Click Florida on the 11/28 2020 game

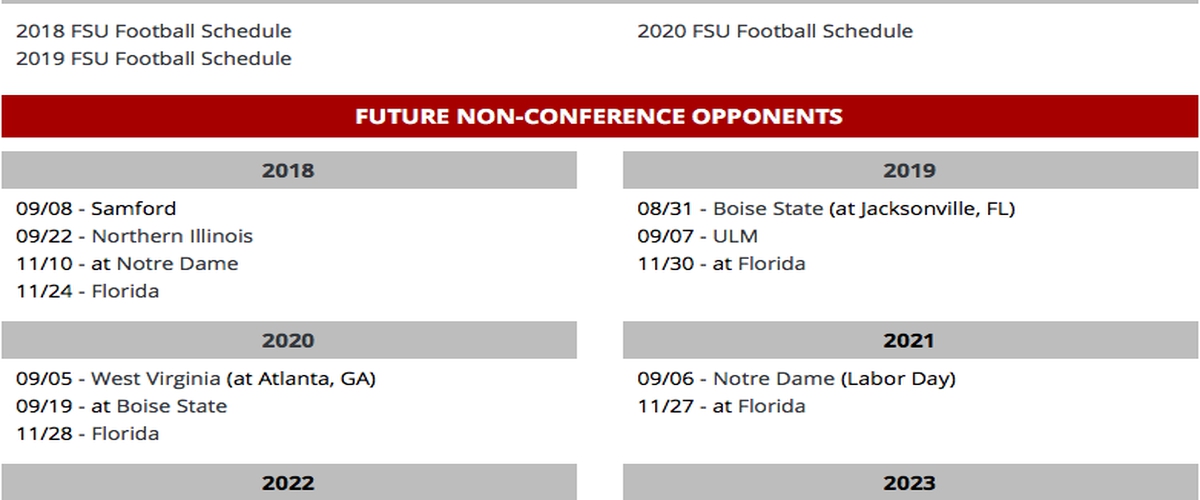125,433
